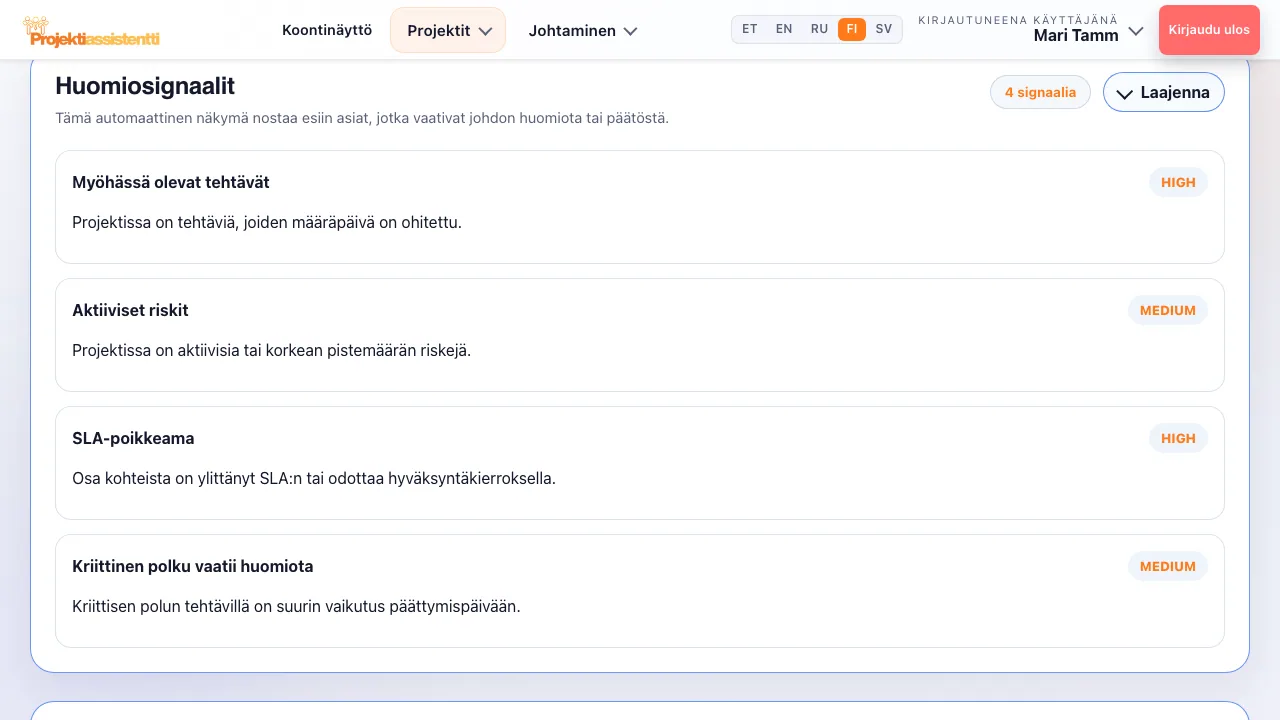Click the text about overdue määräpäivä tasks

(267, 222)
